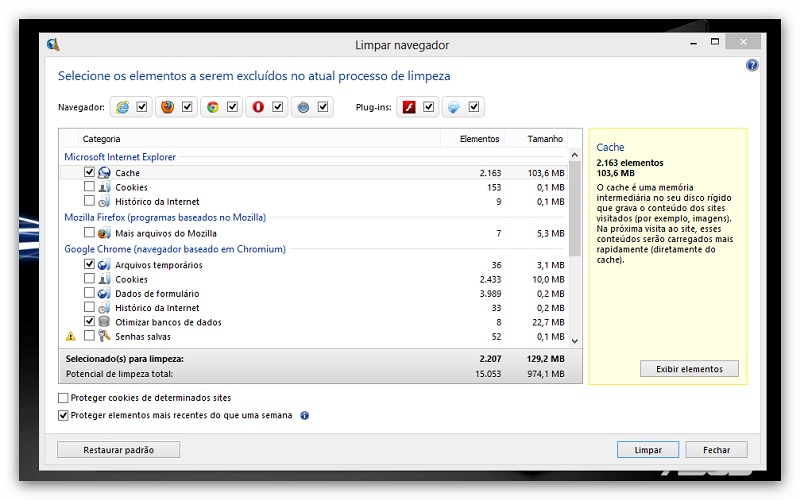Screen dimensions: 800x500
Task: Enable "Proteger cookies de determinados sites"
Action: [x=64, y=398]
